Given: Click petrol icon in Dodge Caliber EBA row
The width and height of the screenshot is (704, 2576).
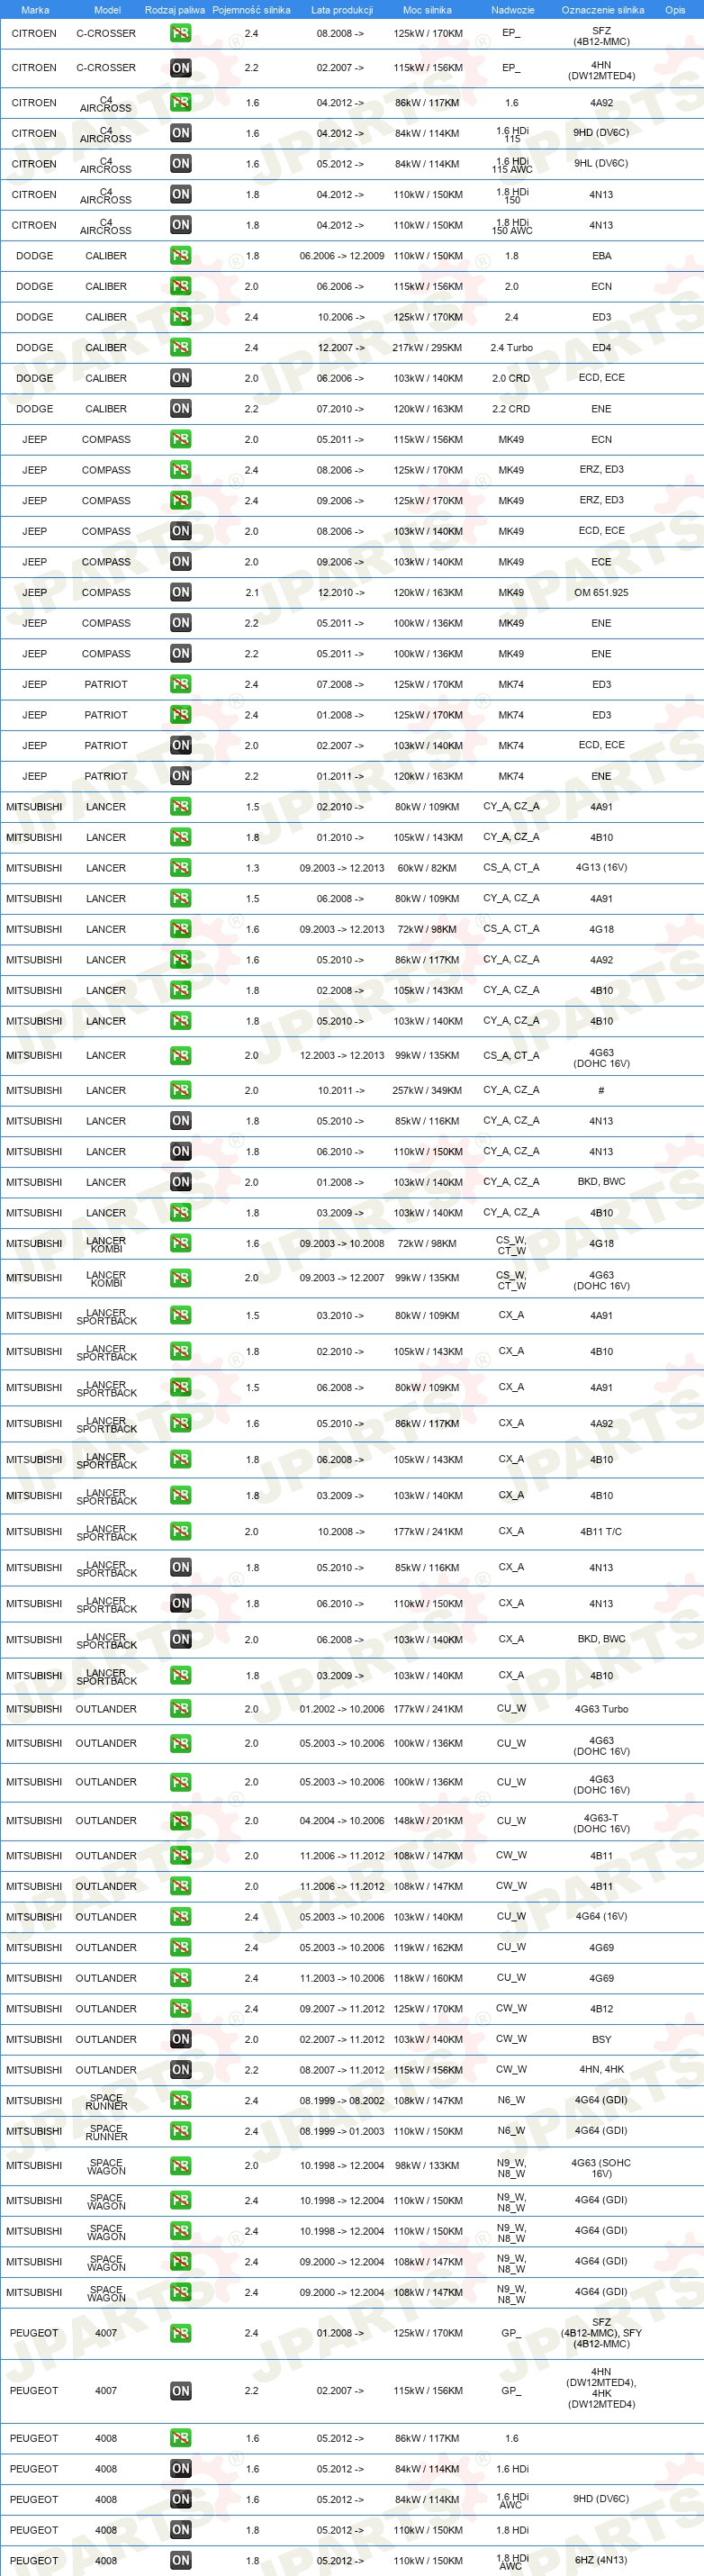Looking at the screenshot, I should coord(180,256).
